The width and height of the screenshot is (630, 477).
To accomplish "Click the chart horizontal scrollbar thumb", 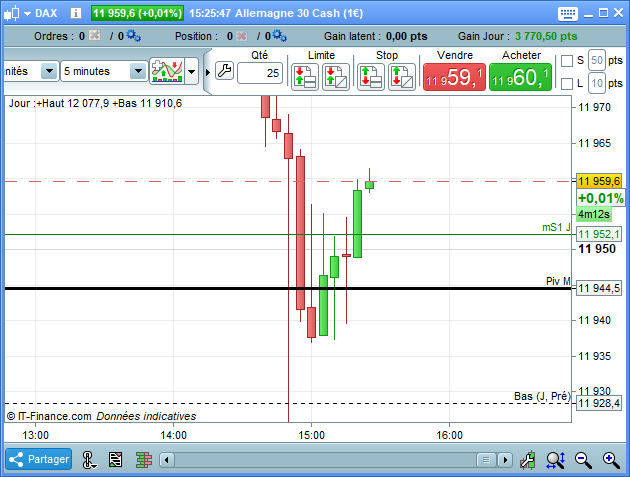I will click(x=487, y=460).
